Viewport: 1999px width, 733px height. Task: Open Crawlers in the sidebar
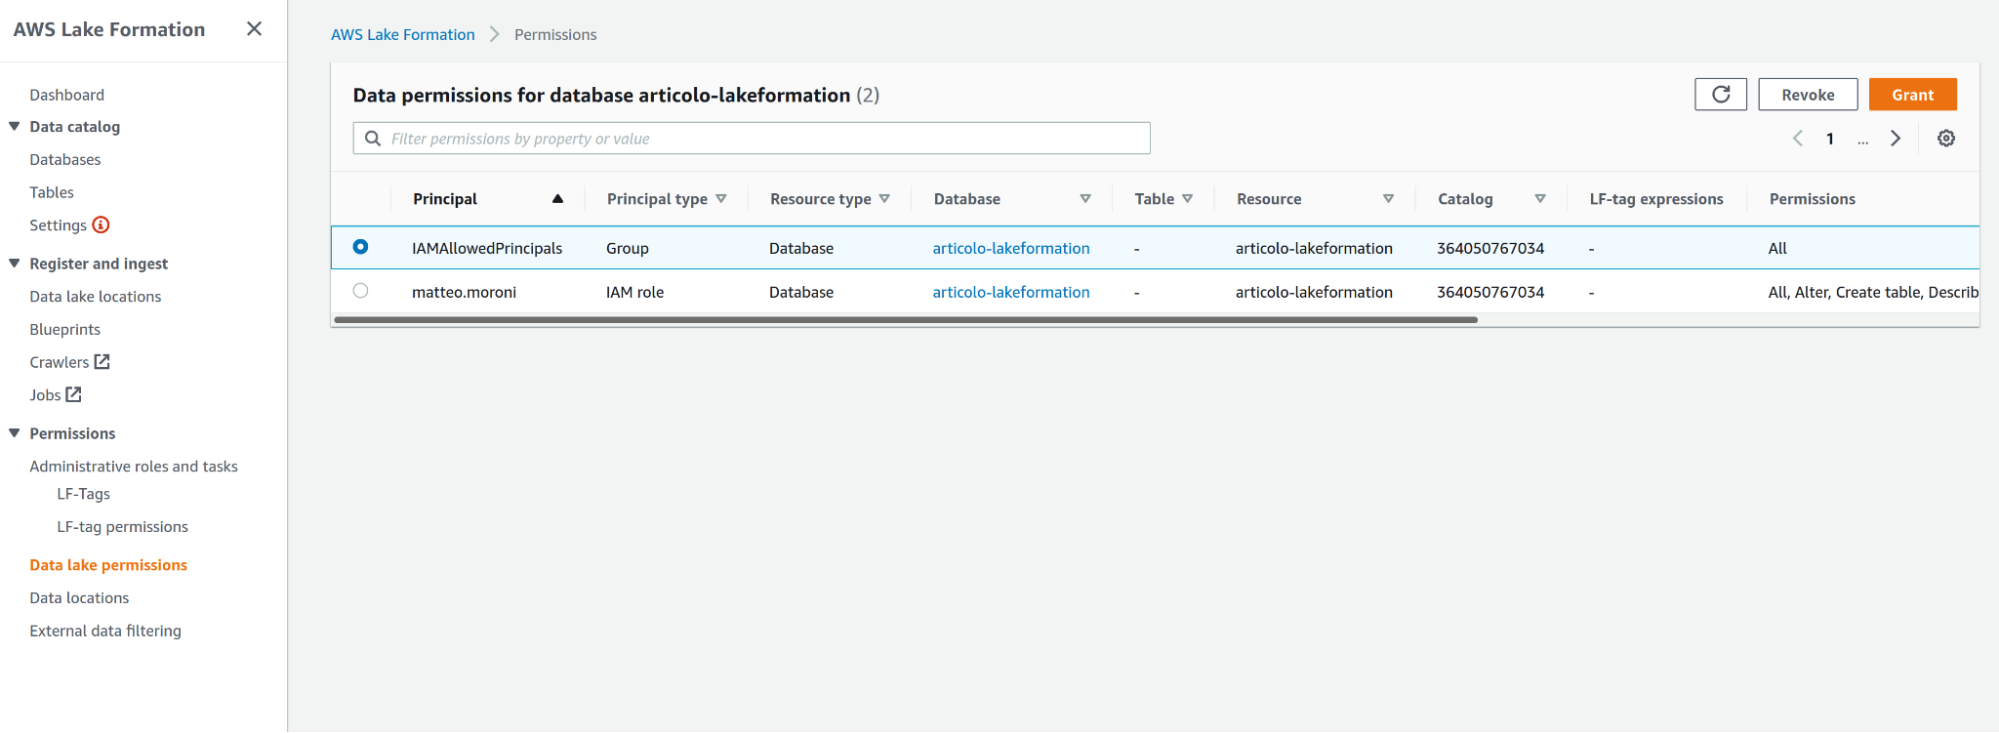click(x=59, y=363)
